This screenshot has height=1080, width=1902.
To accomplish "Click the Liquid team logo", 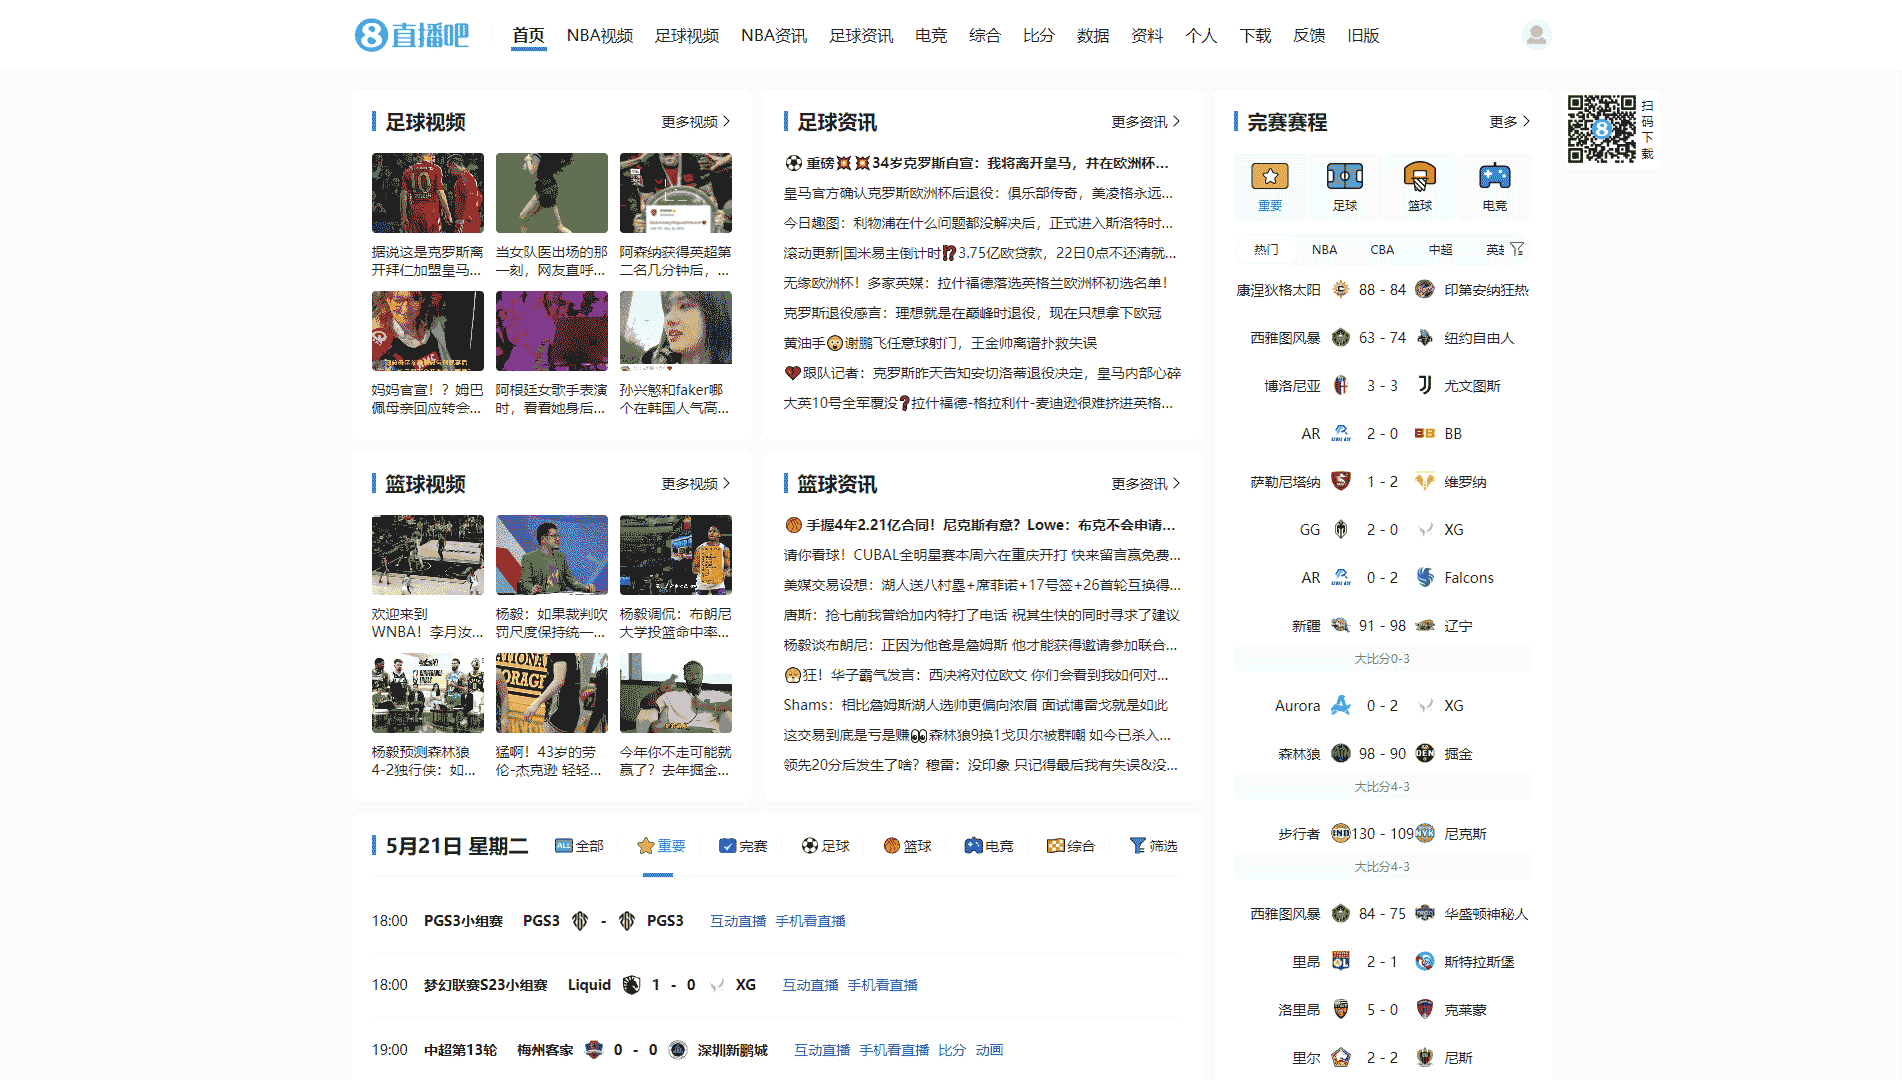I will [631, 985].
